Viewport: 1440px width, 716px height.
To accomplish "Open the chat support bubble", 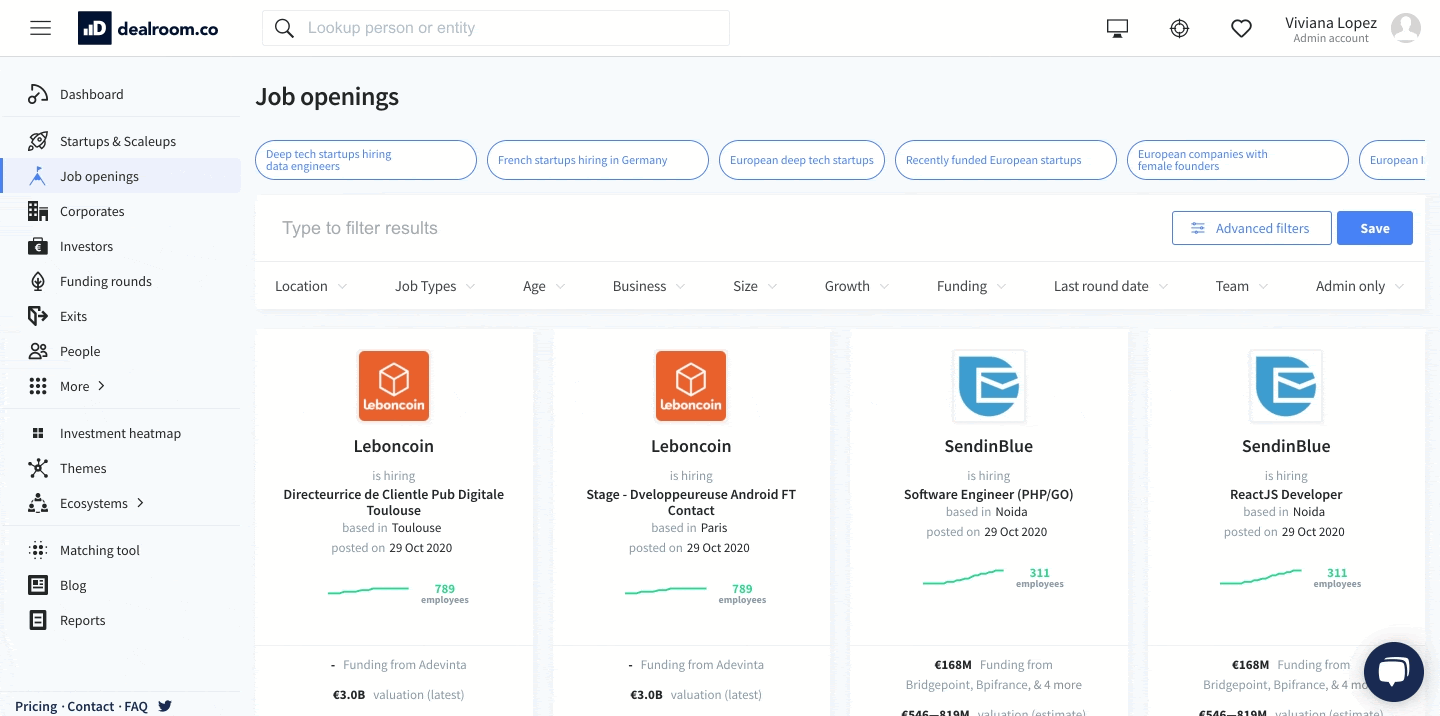I will point(1393,672).
